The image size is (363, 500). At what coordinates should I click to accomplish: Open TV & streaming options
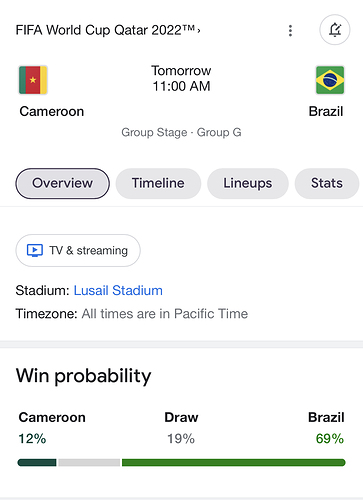click(78, 250)
